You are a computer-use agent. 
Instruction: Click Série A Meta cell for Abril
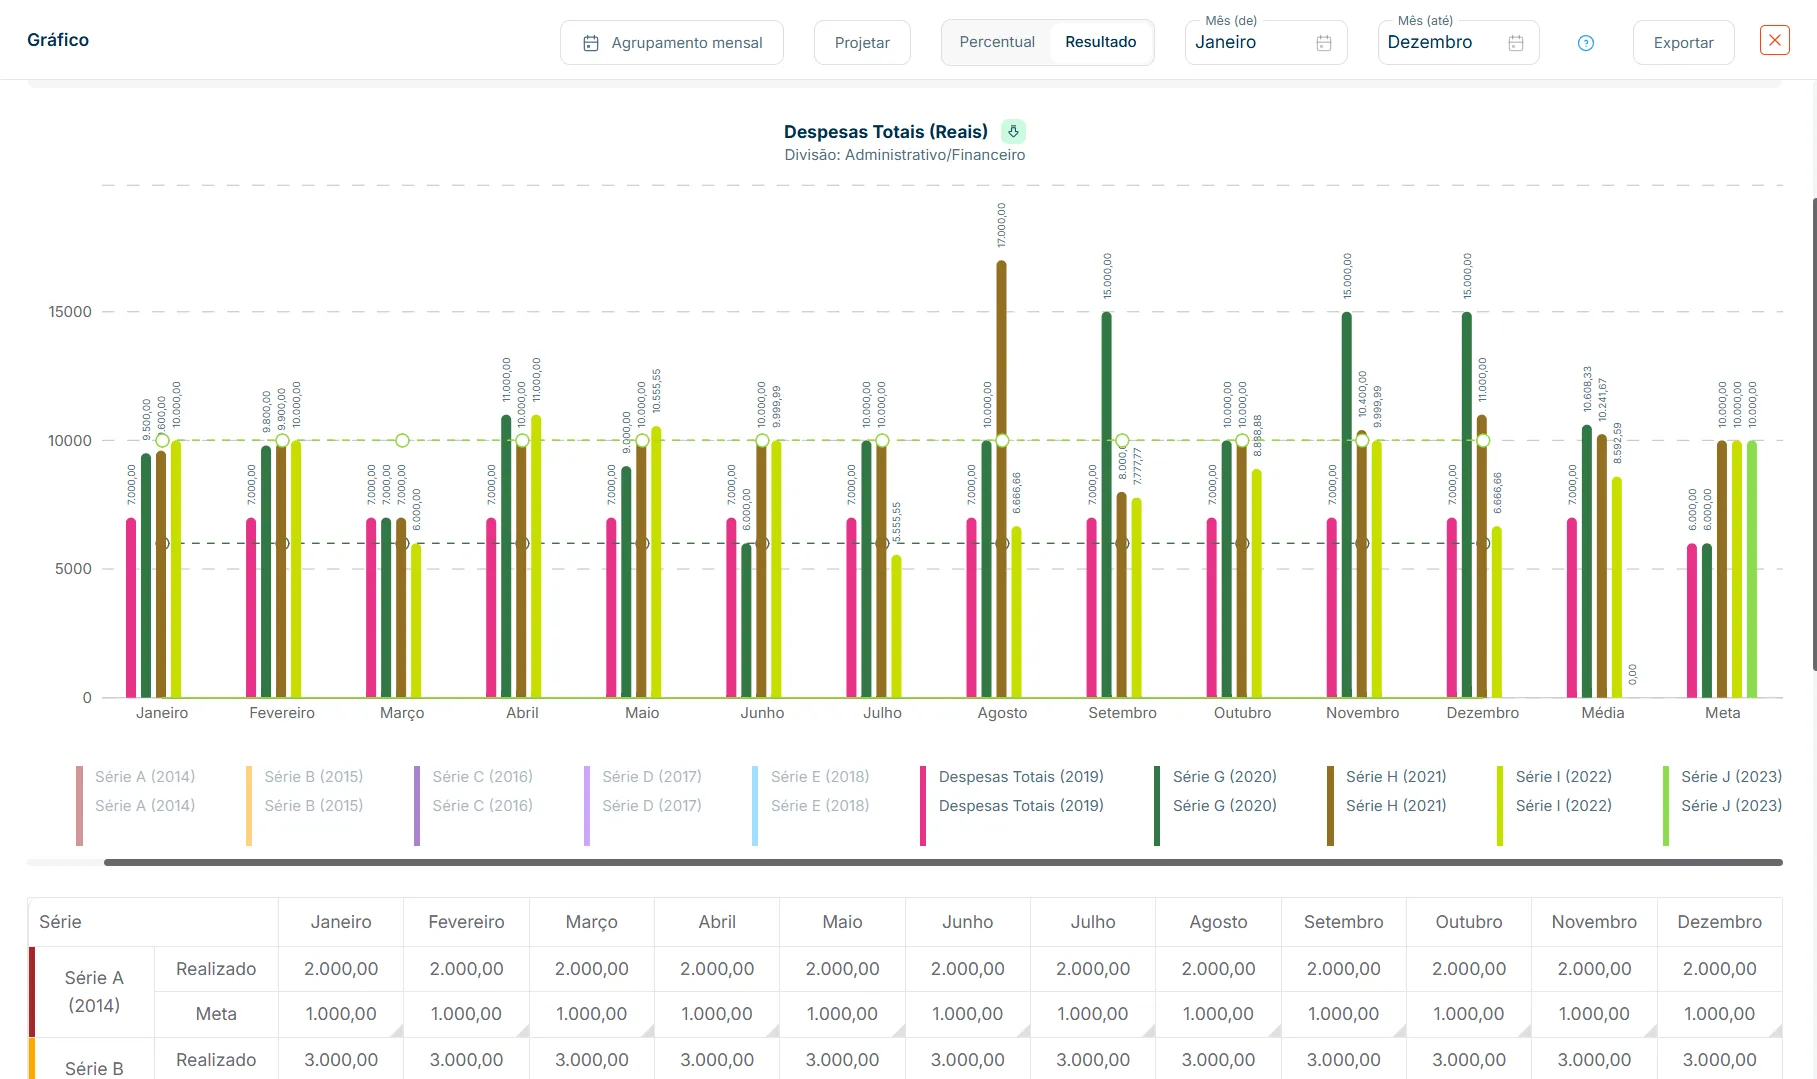tap(717, 1014)
